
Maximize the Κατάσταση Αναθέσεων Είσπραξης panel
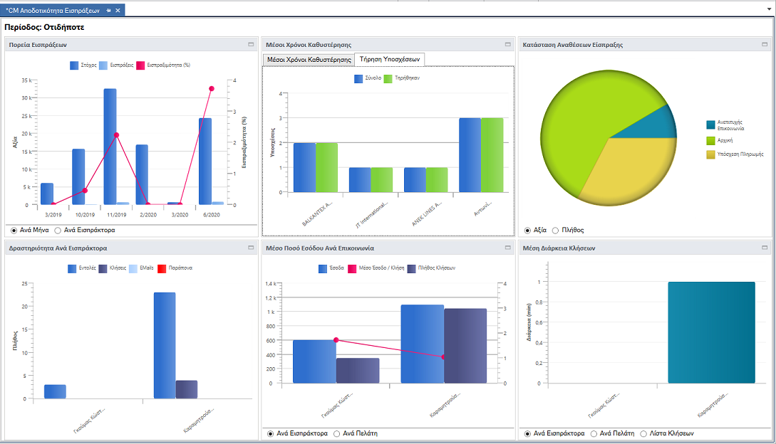coord(765,45)
